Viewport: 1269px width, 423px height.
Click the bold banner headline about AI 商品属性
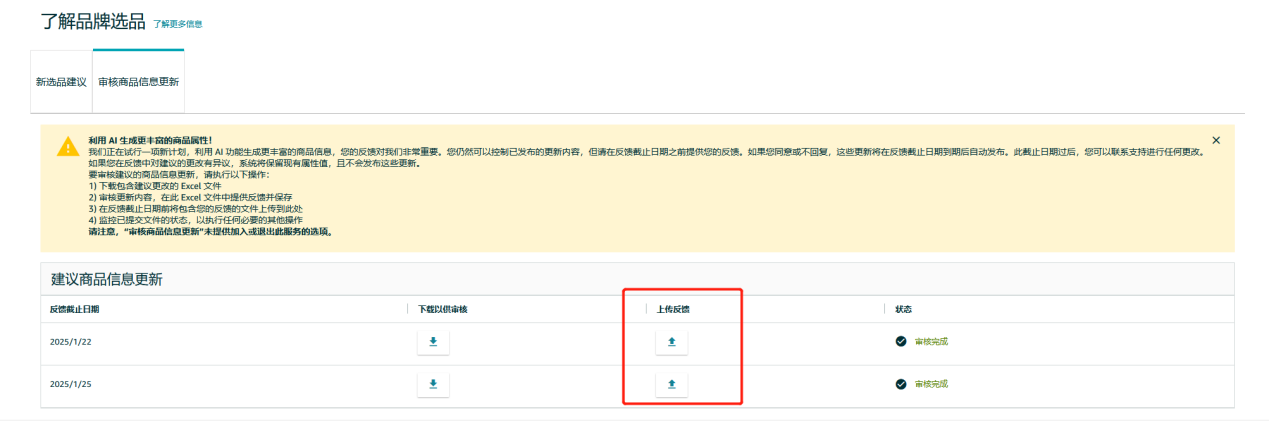point(150,141)
